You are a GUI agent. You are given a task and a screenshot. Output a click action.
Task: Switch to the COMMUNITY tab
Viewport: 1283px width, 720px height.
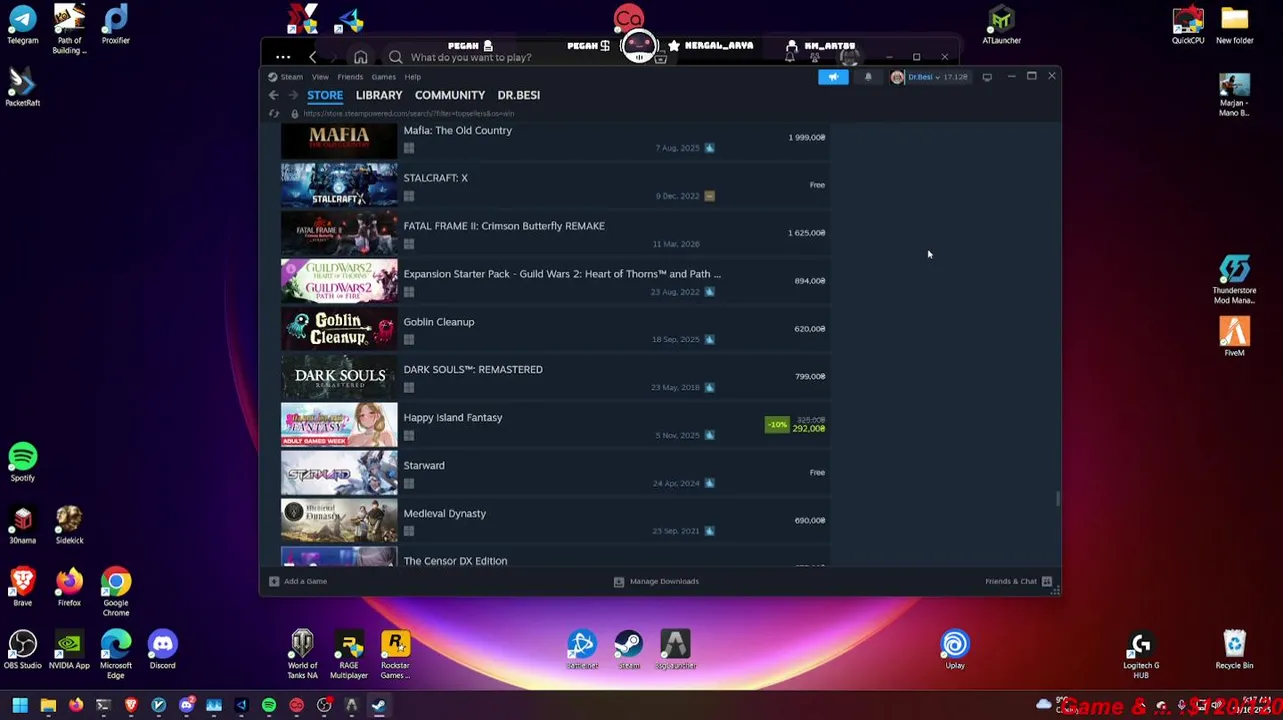point(450,95)
